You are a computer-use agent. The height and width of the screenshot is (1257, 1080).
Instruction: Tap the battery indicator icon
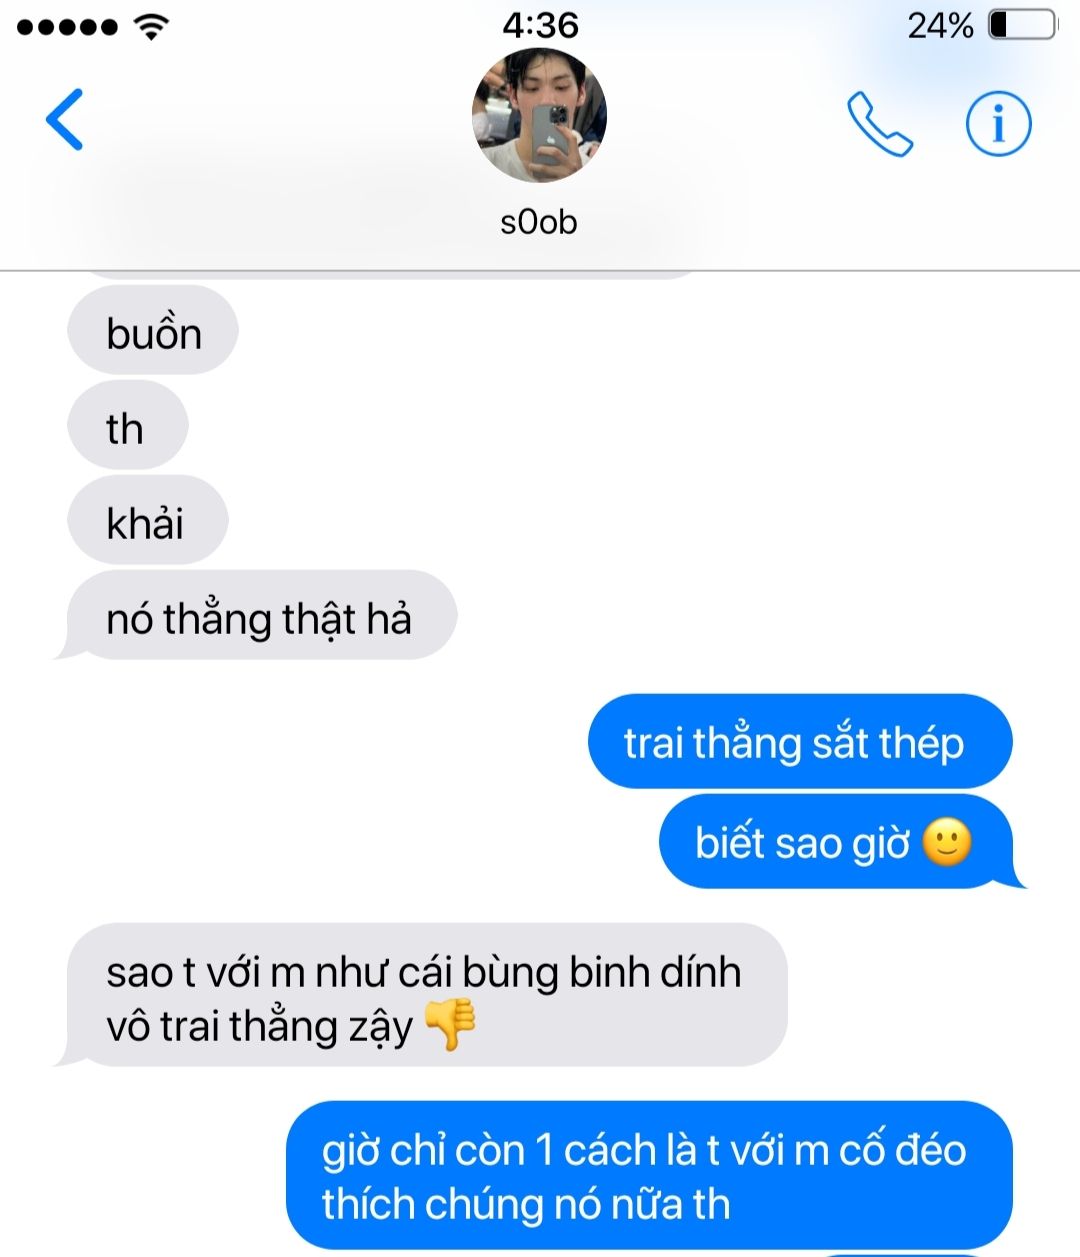(x=1022, y=25)
